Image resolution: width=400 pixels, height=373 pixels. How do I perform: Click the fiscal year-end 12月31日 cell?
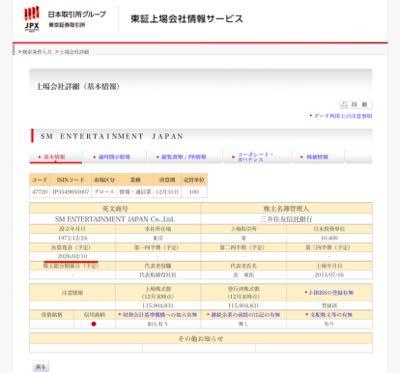click(167, 192)
